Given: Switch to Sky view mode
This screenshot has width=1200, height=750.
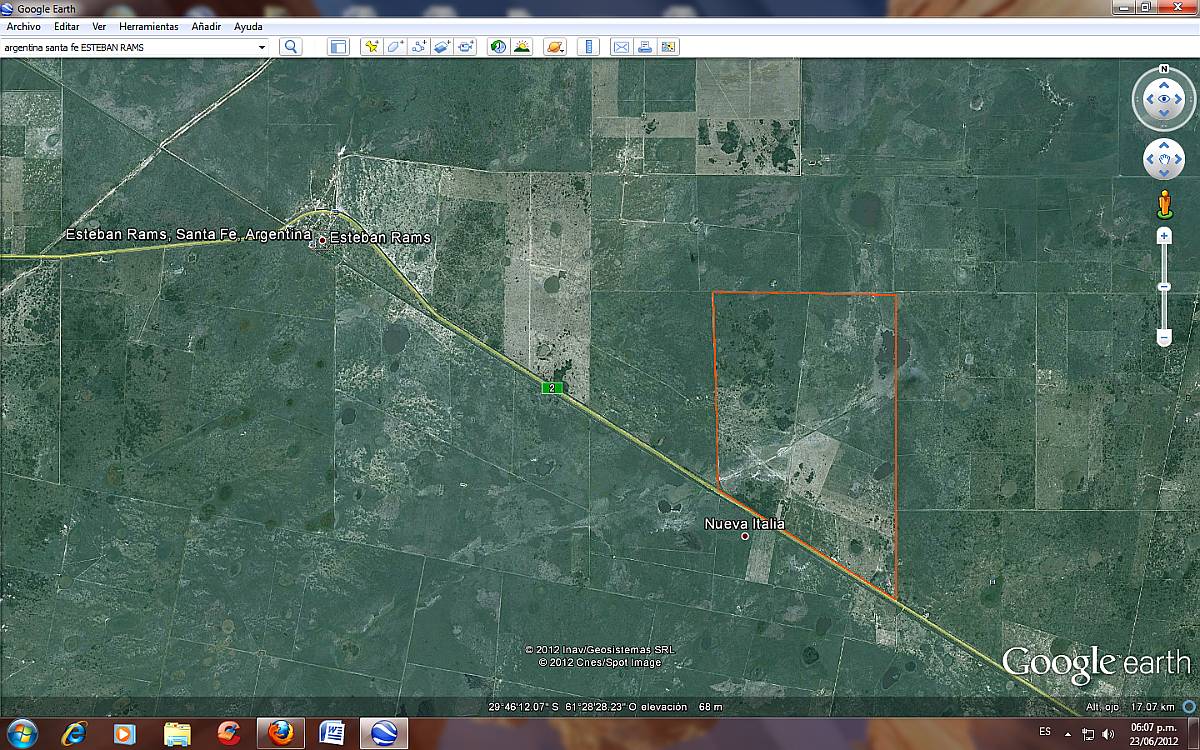Looking at the screenshot, I should point(554,45).
